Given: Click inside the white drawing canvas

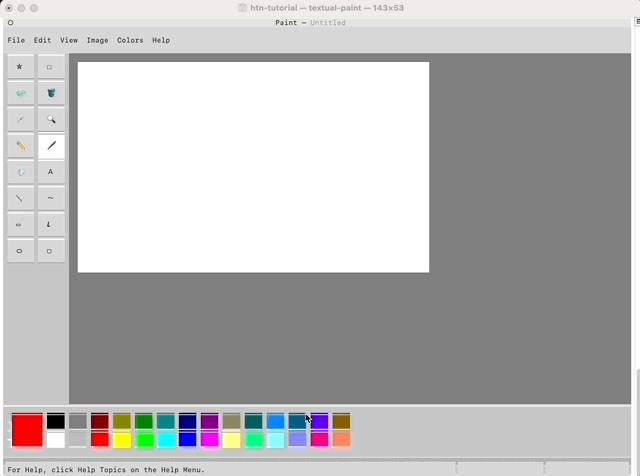Looking at the screenshot, I should (253, 167).
